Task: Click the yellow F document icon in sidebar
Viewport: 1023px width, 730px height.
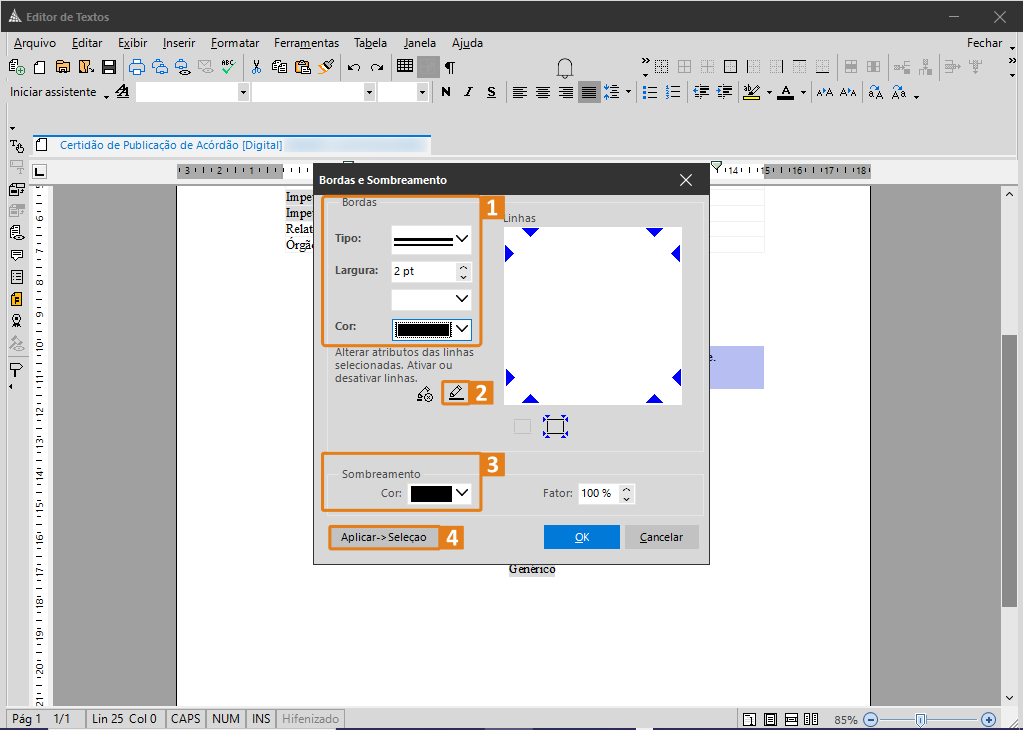Action: [17, 299]
